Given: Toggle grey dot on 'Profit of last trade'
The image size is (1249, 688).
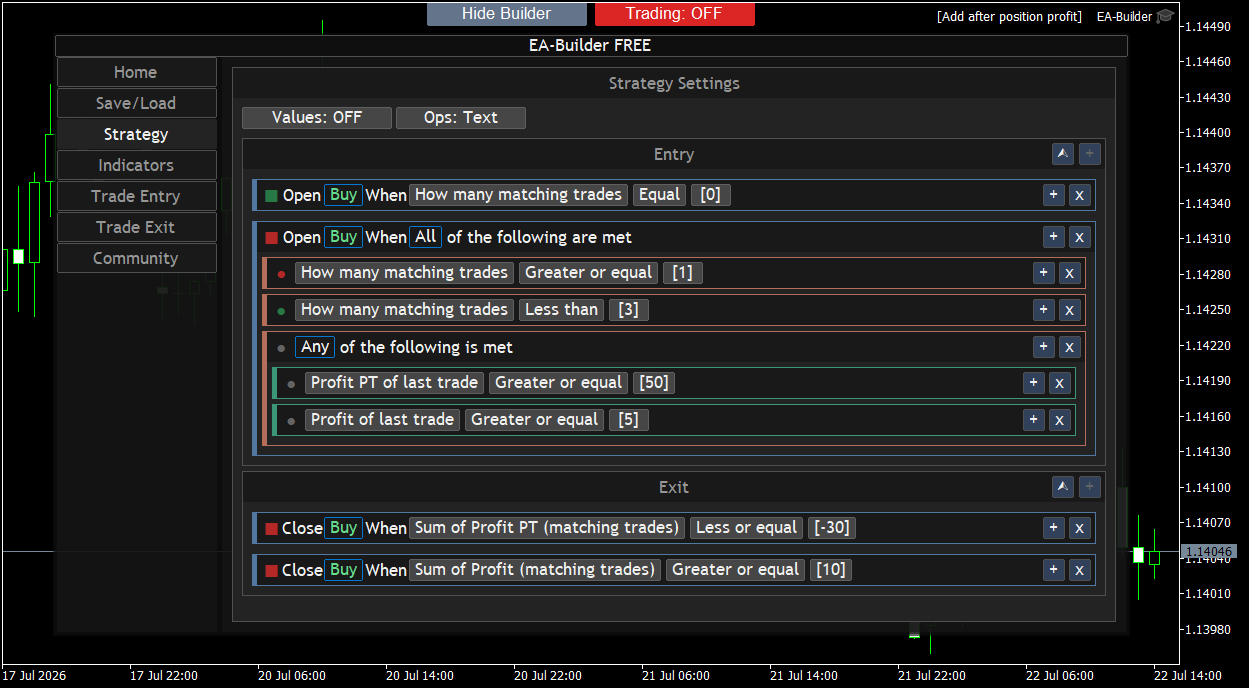Looking at the screenshot, I should (291, 421).
